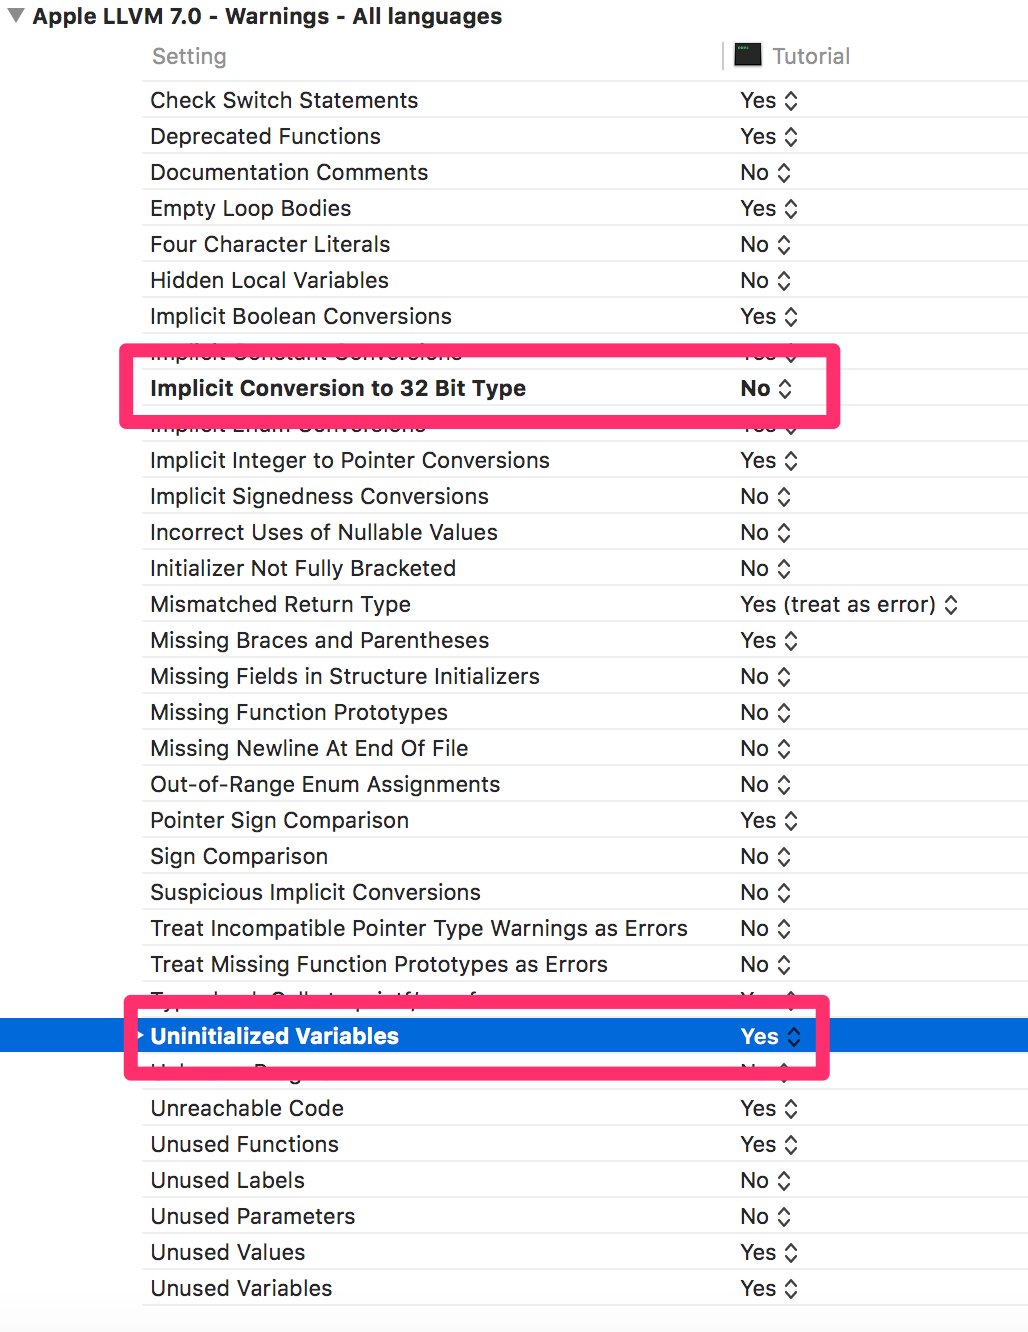This screenshot has height=1332, width=1028.
Task: Select the 'Uninitialized Variables' setting name
Action: coord(274,1036)
